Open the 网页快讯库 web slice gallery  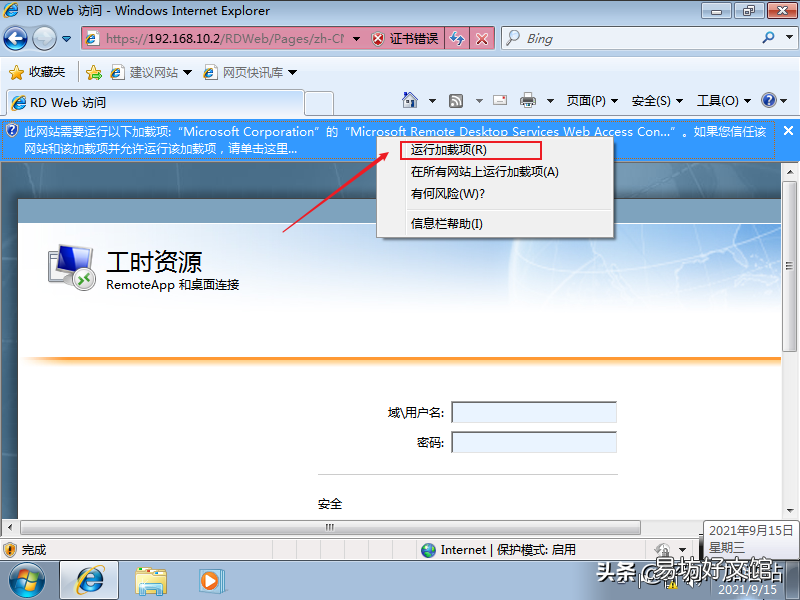(x=250, y=72)
